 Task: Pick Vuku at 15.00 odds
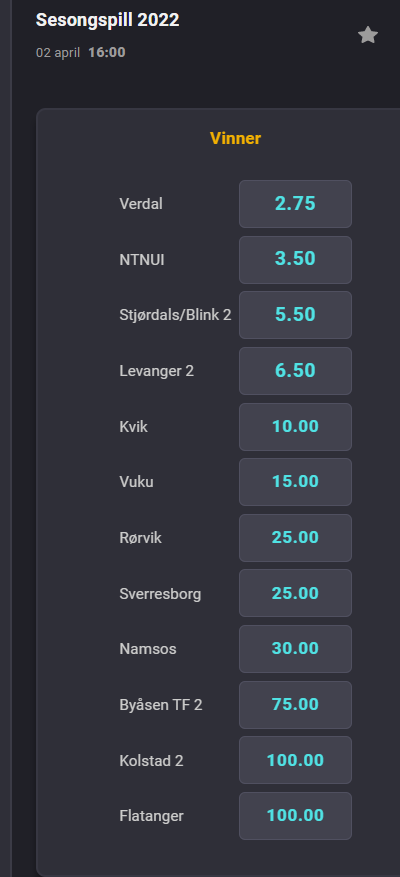point(295,482)
